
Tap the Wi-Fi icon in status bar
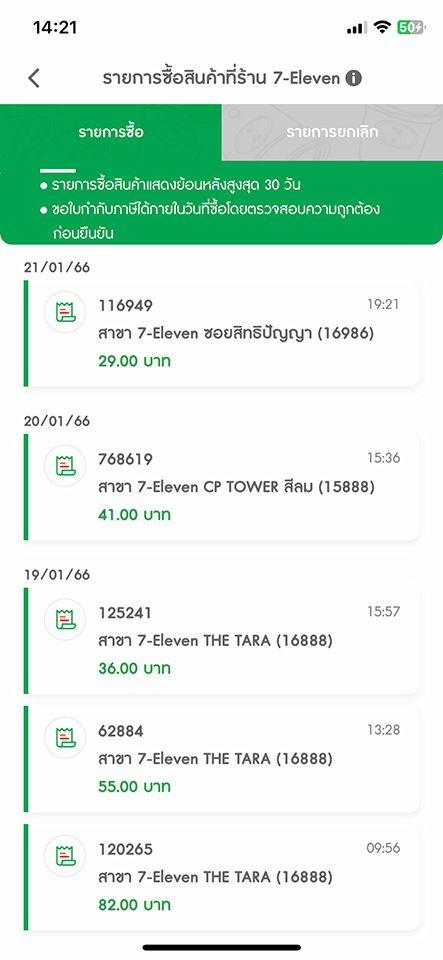(382, 27)
